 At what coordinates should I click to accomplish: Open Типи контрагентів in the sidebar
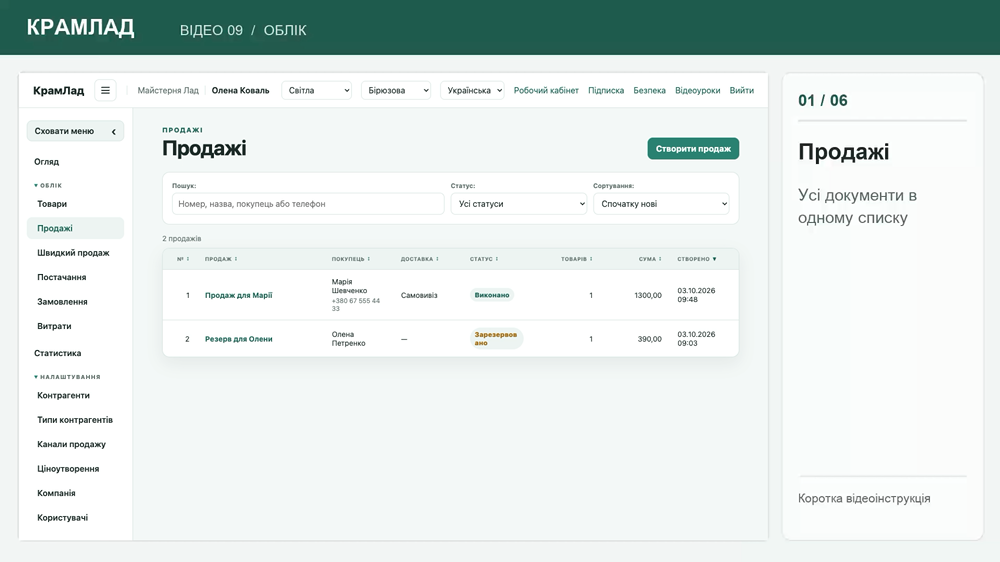coord(75,420)
